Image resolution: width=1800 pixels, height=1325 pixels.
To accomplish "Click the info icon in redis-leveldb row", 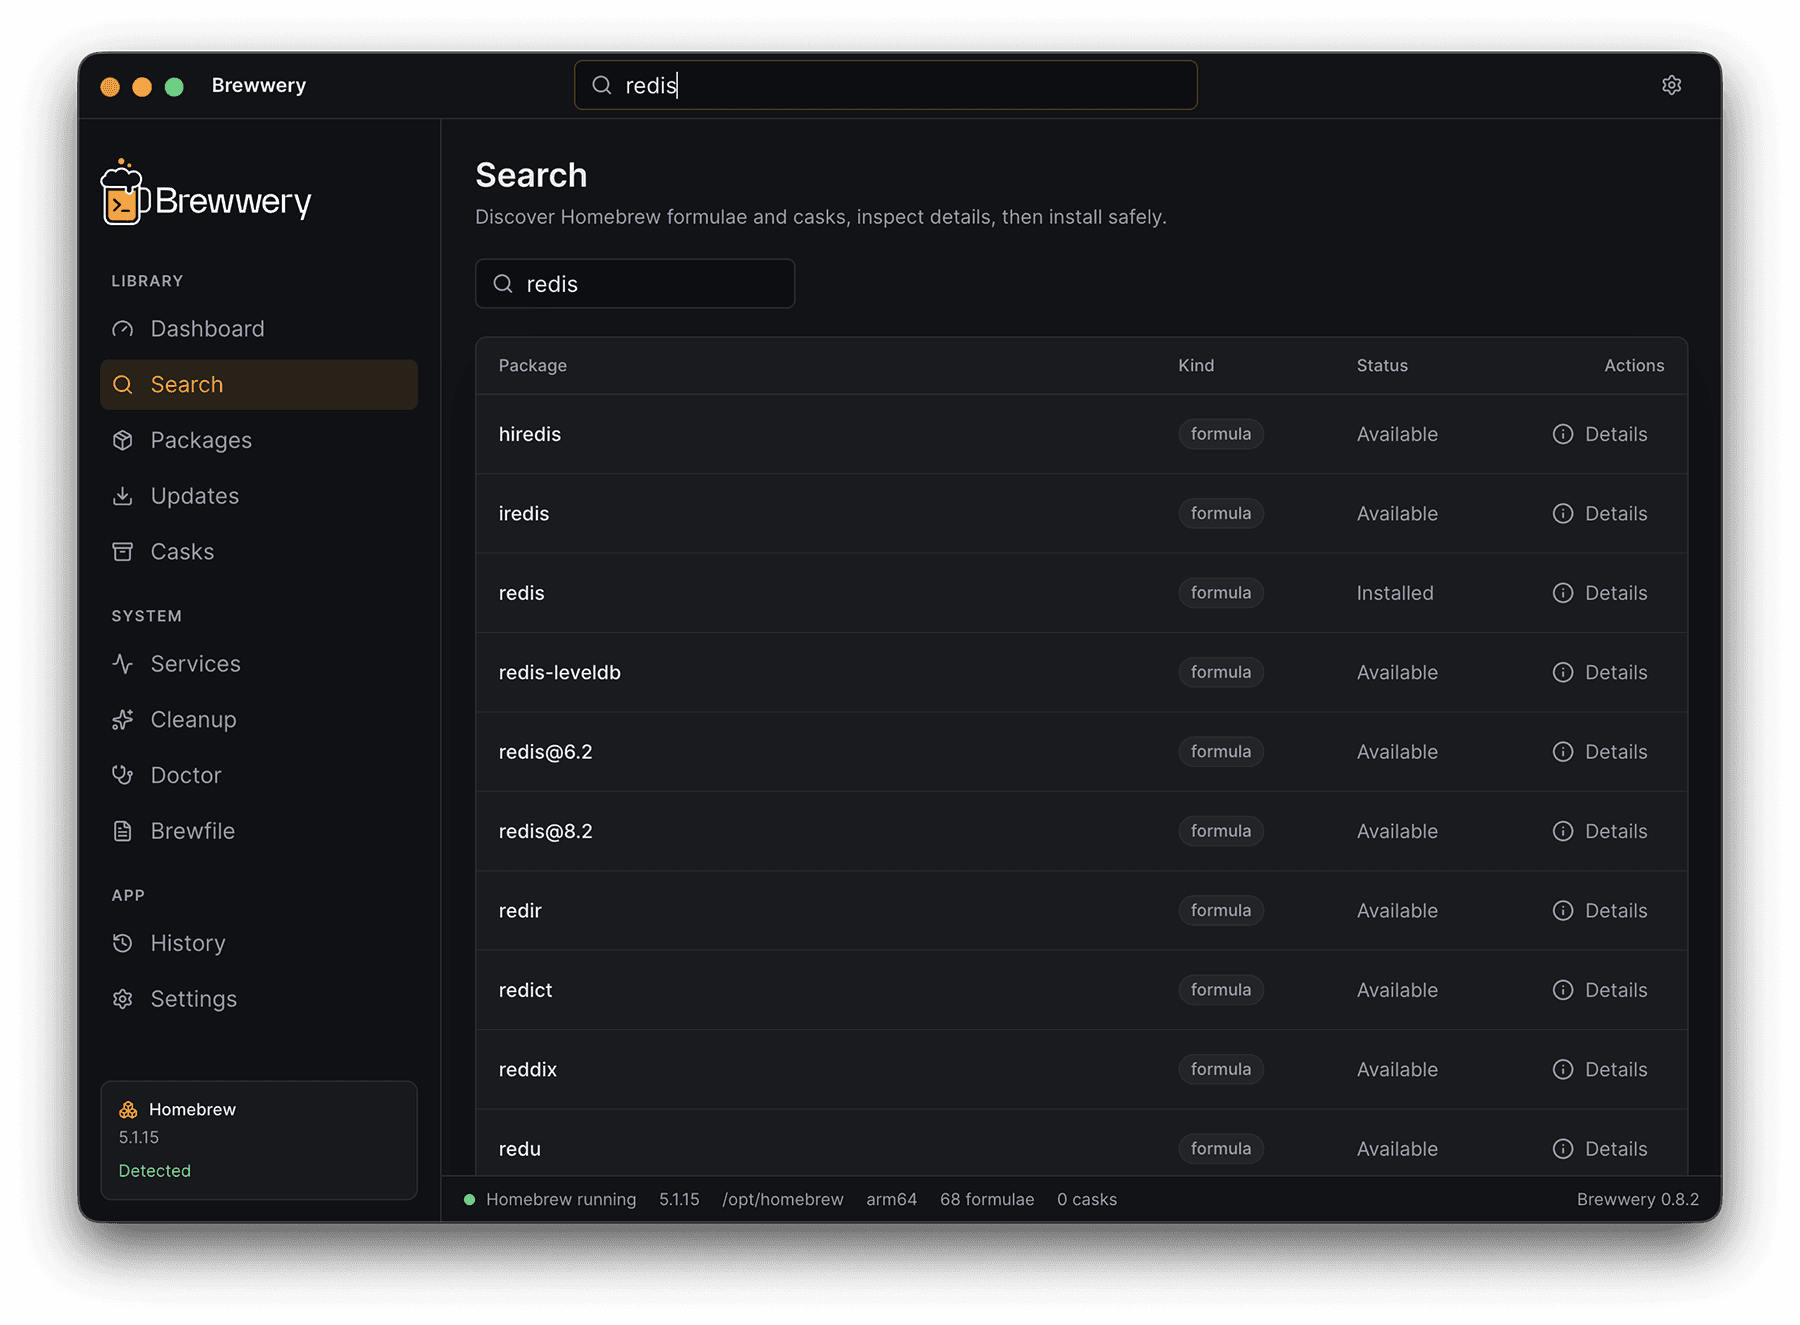I will point(1563,672).
